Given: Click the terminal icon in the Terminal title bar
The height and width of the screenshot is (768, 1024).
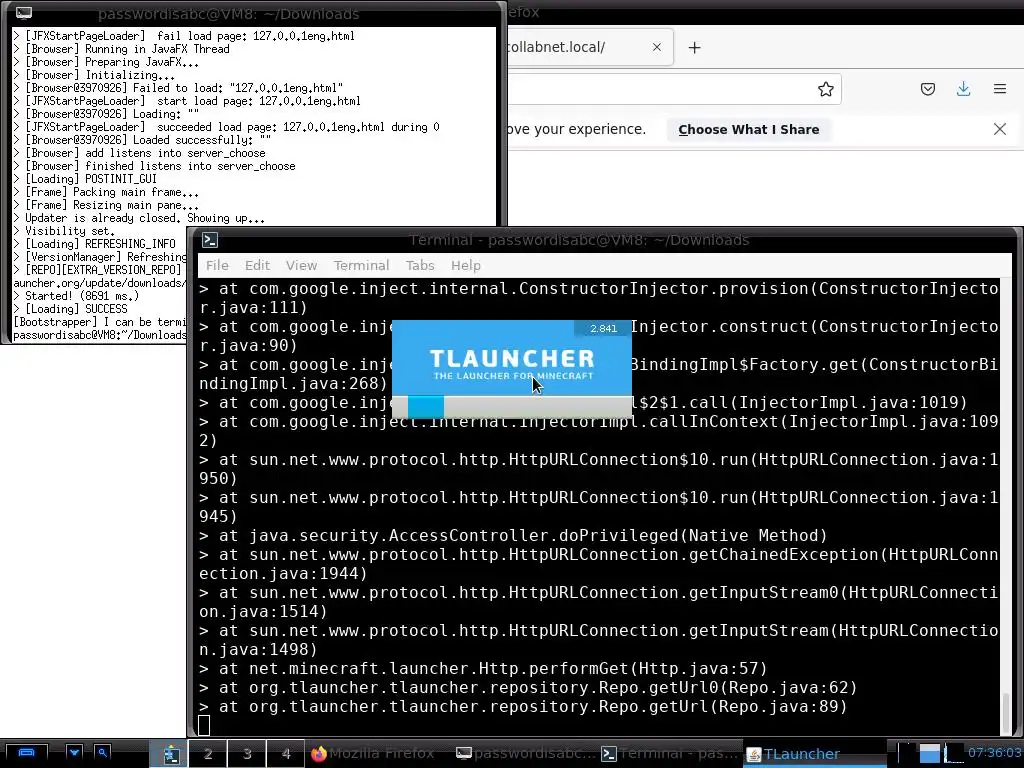Looking at the screenshot, I should pyautogui.click(x=210, y=240).
